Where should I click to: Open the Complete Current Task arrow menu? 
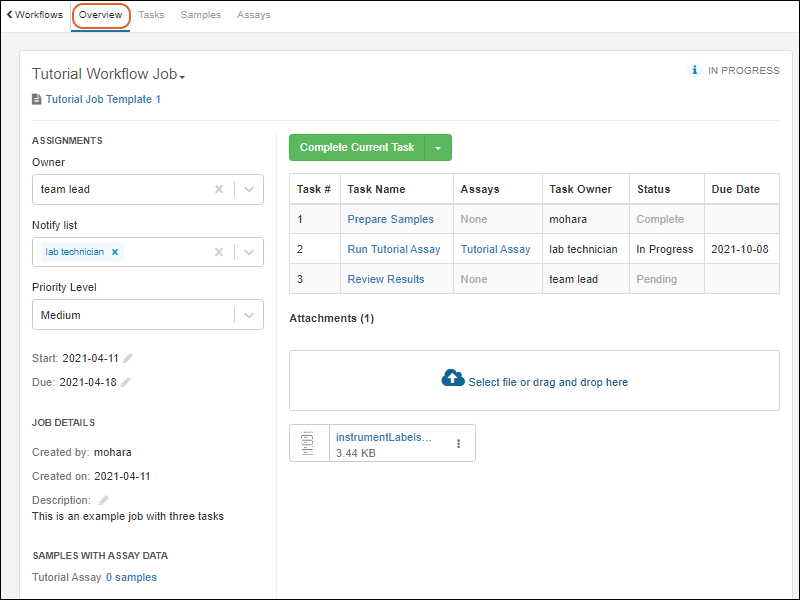[x=438, y=148]
